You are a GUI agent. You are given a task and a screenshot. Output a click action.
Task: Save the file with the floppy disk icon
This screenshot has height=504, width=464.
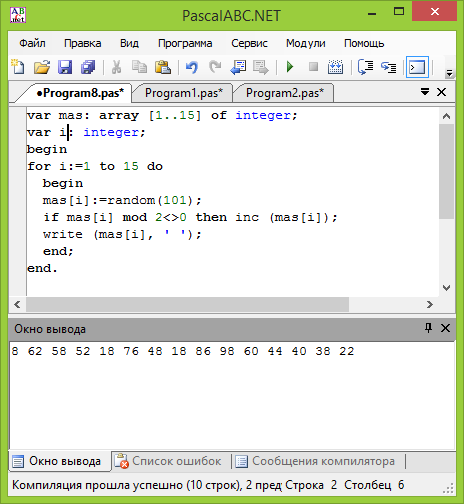65,67
